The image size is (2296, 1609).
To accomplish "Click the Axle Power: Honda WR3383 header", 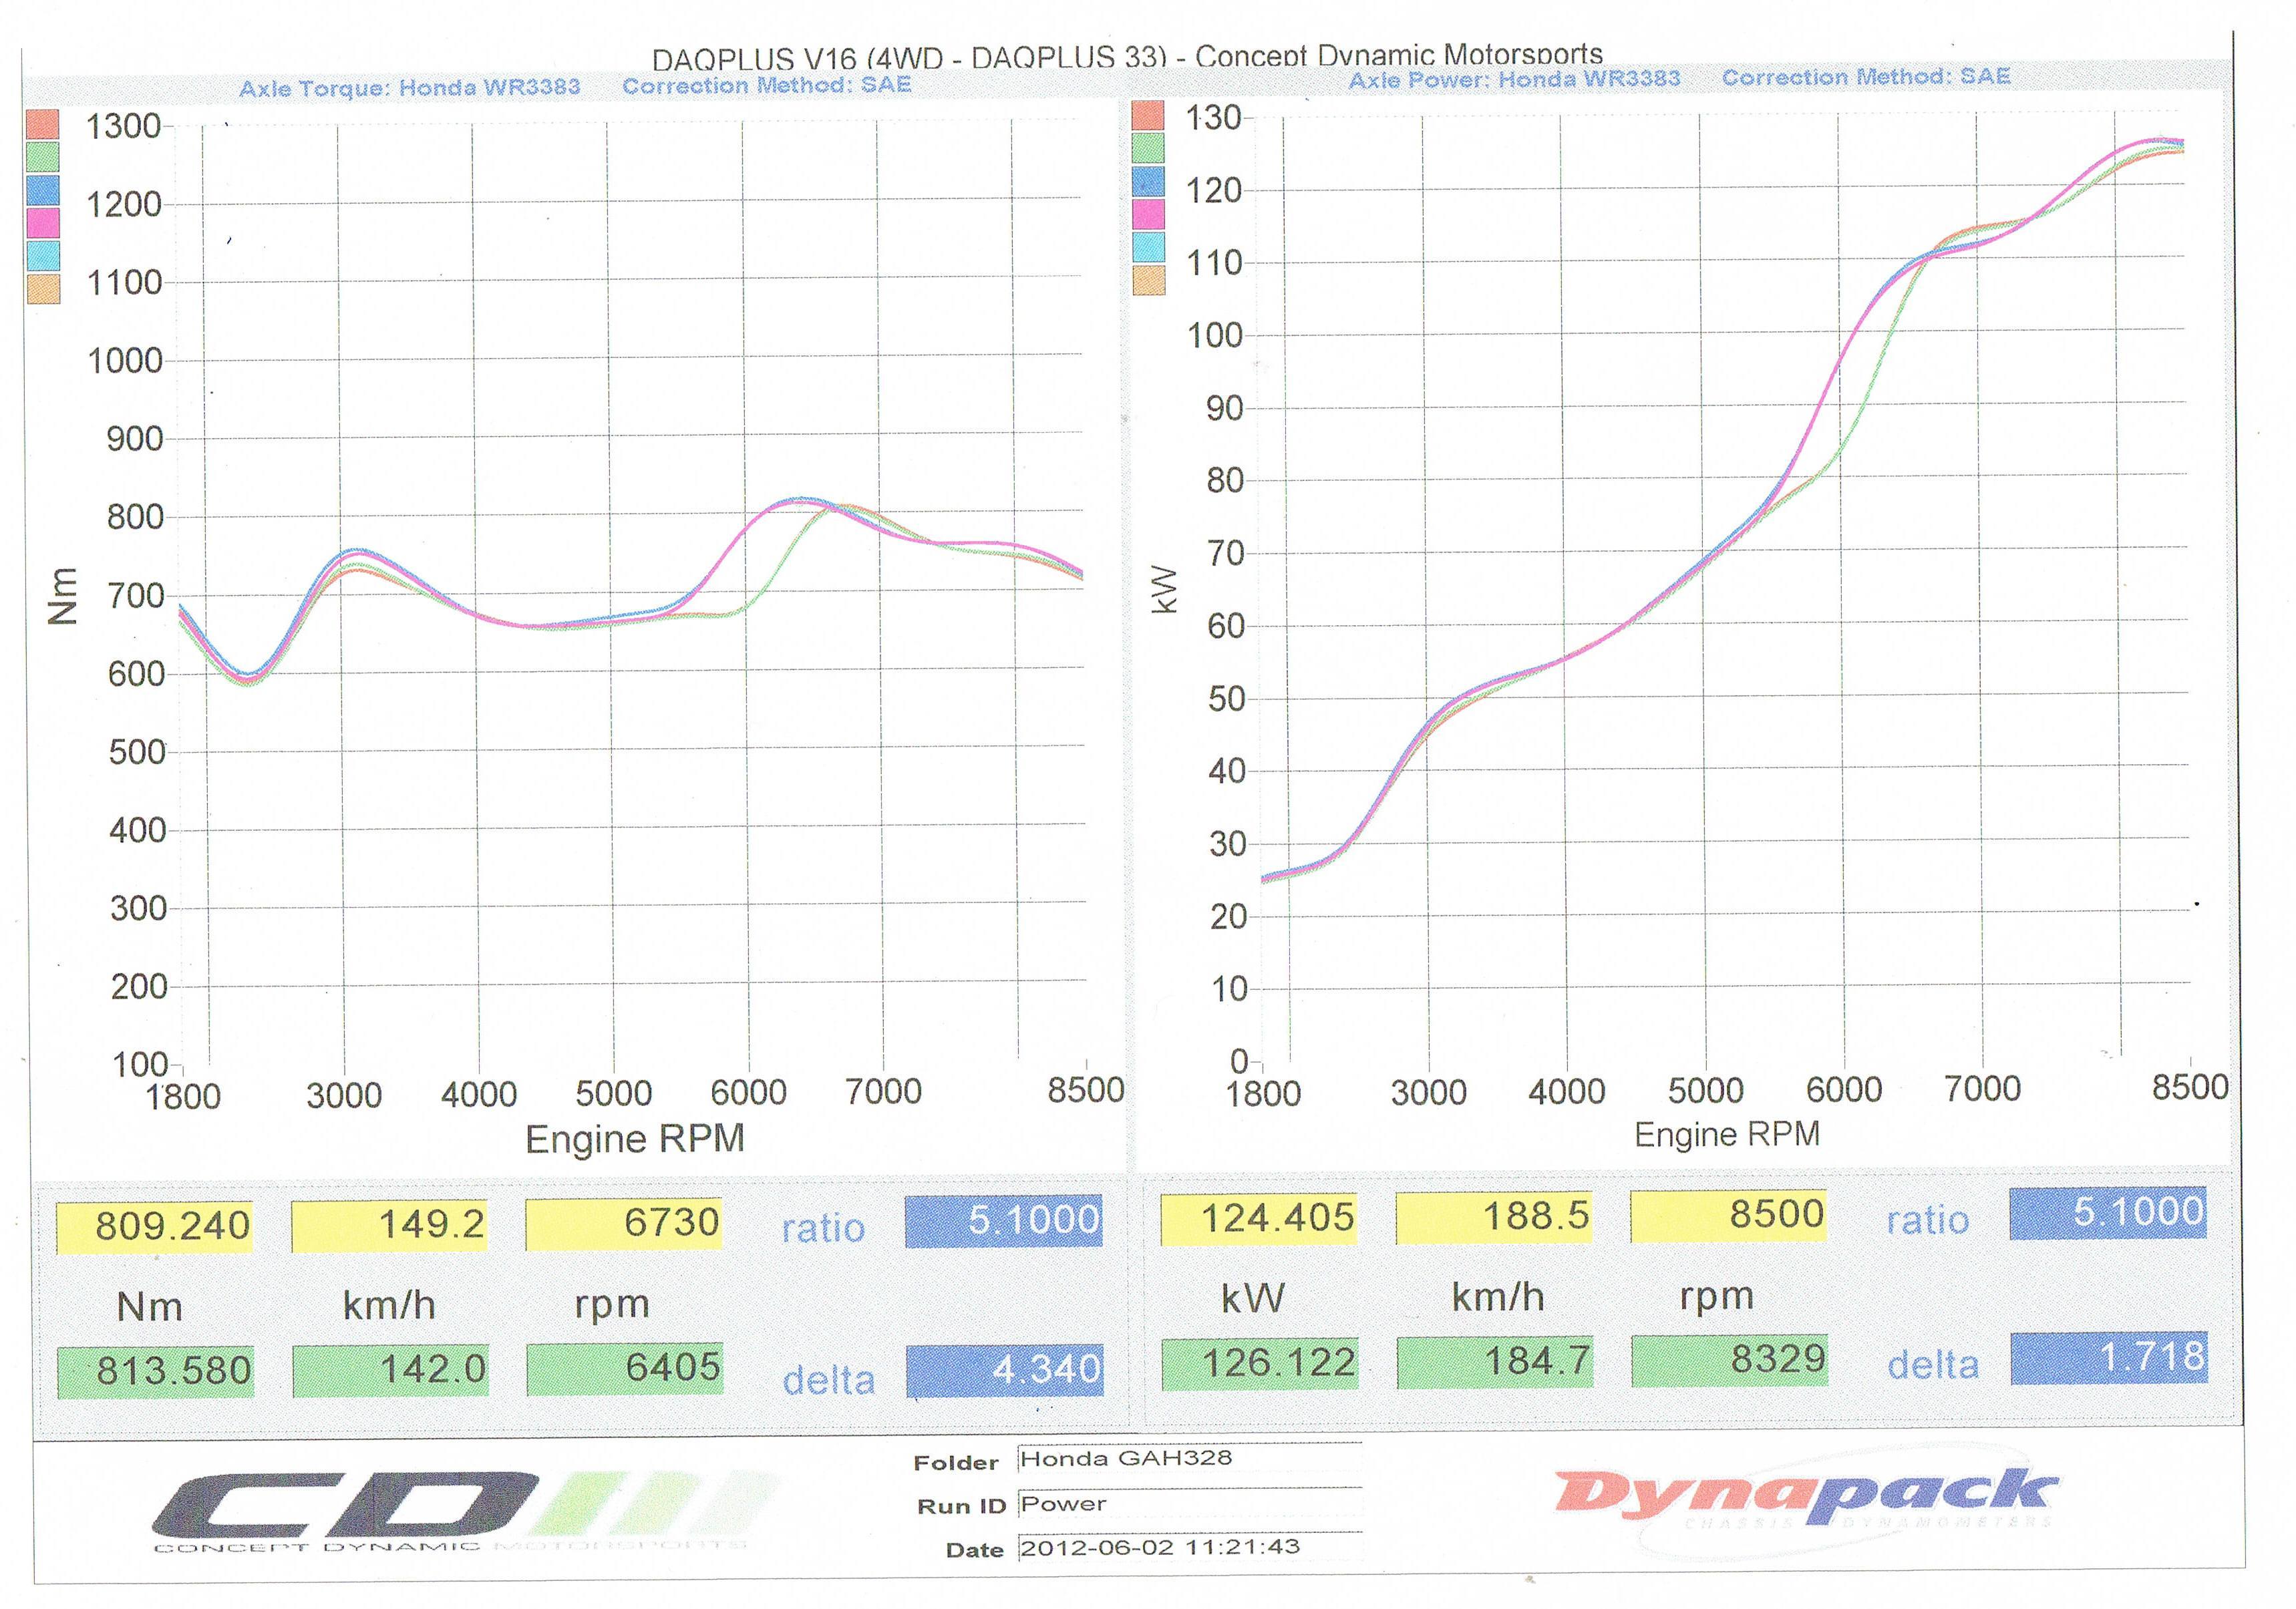I will click(x=1514, y=80).
